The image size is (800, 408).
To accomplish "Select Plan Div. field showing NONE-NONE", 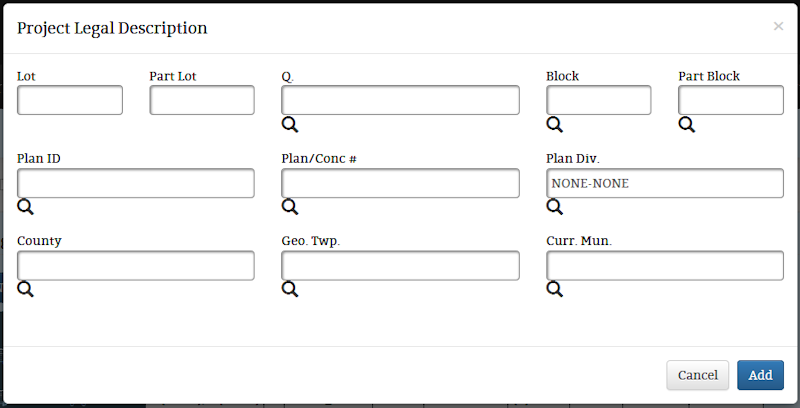I will pos(665,183).
